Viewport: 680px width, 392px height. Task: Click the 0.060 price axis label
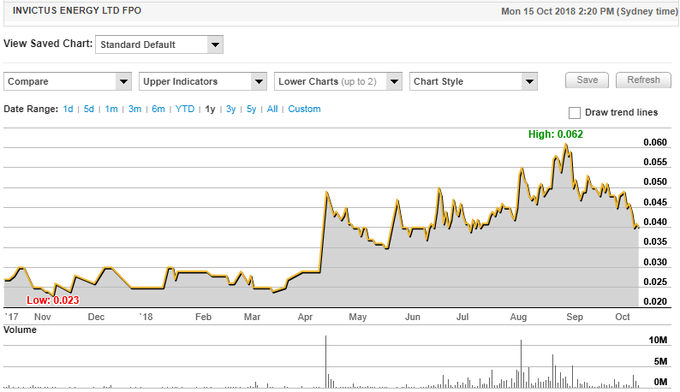655,142
